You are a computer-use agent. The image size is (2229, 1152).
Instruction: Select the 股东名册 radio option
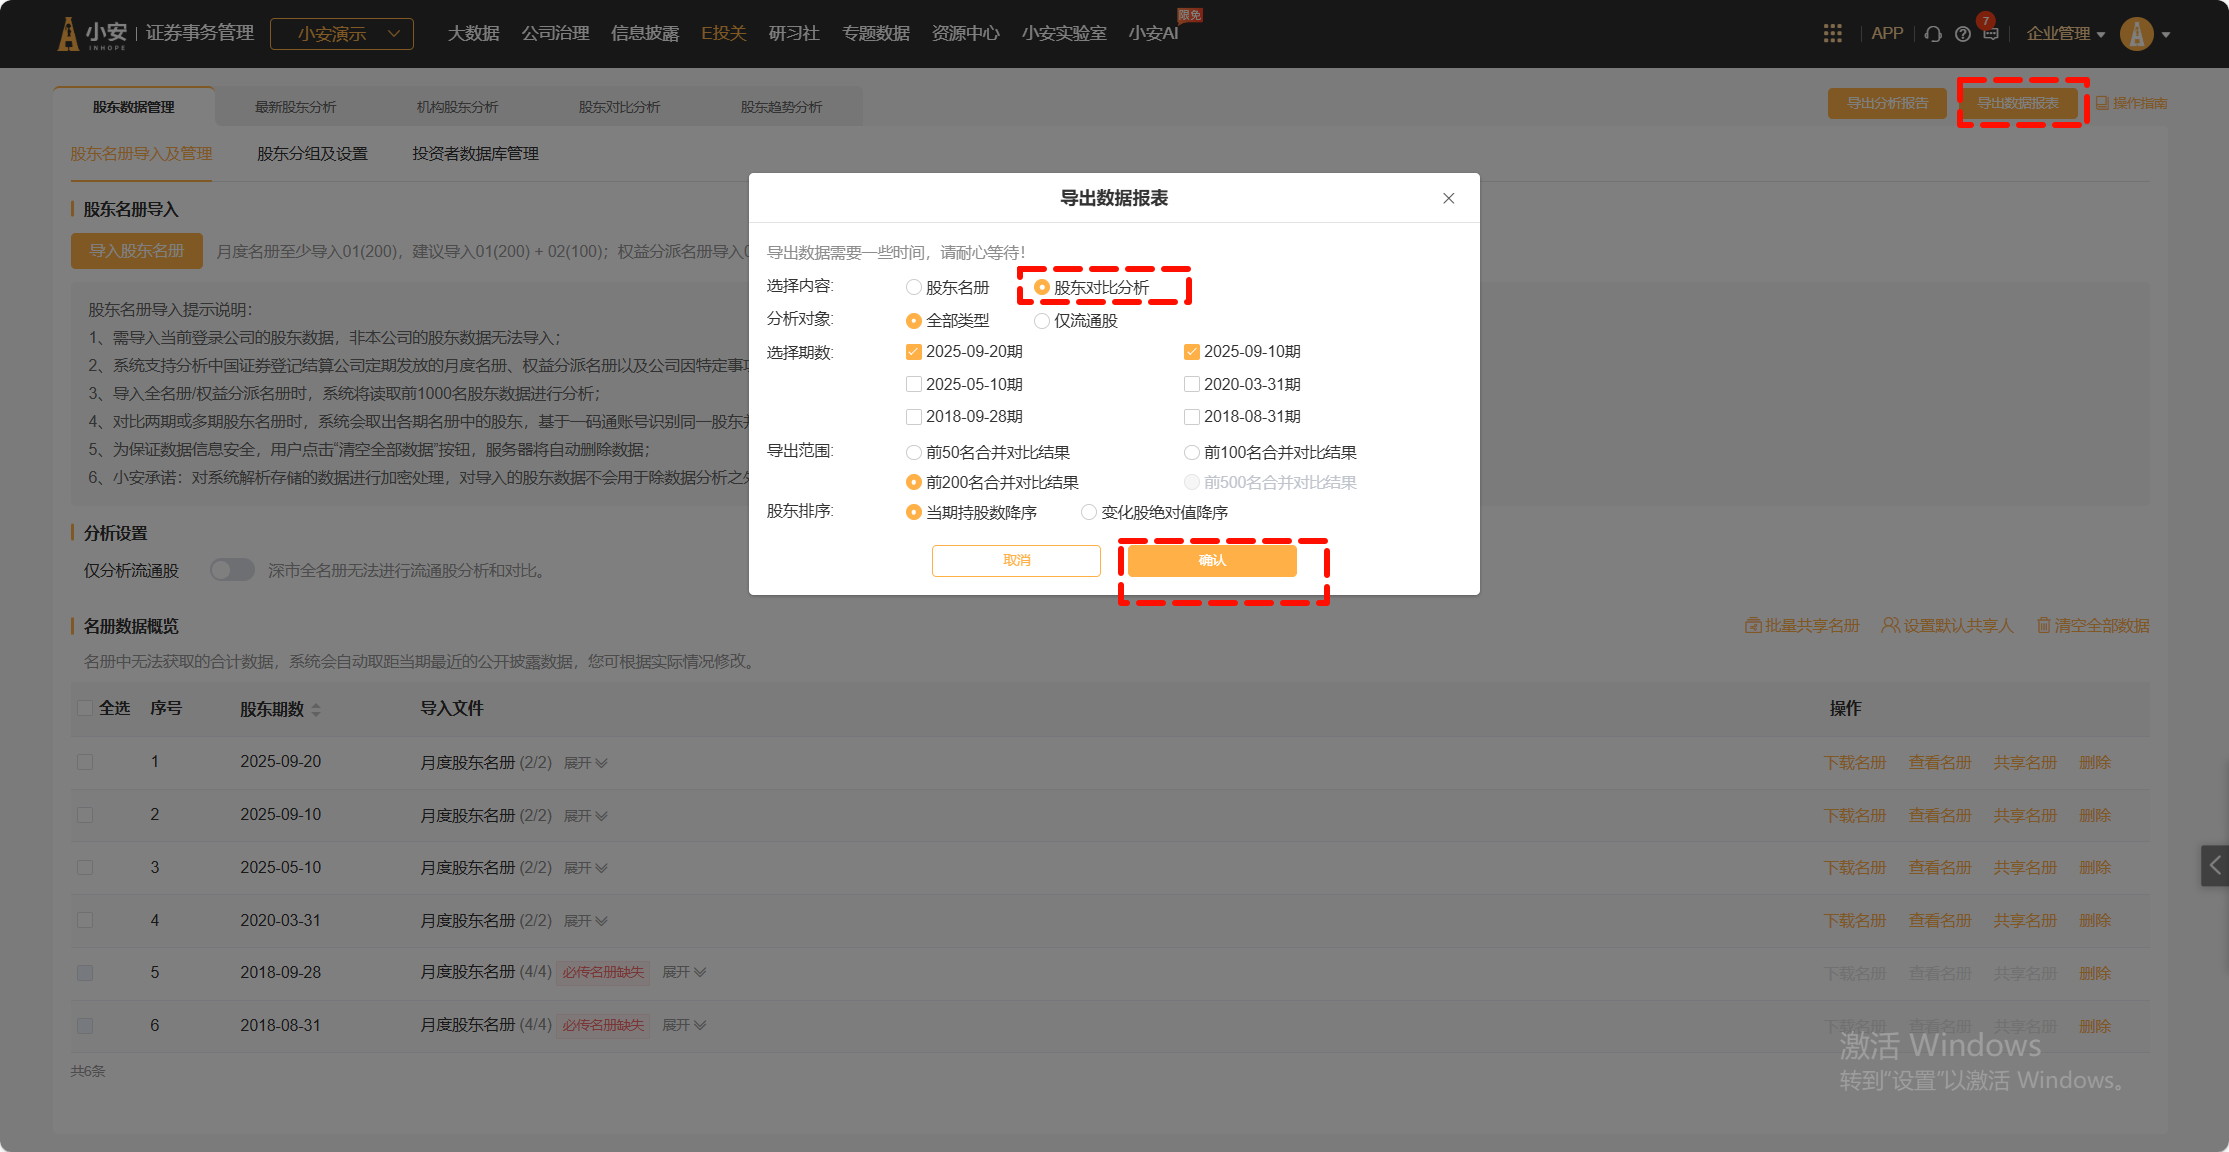pos(913,288)
